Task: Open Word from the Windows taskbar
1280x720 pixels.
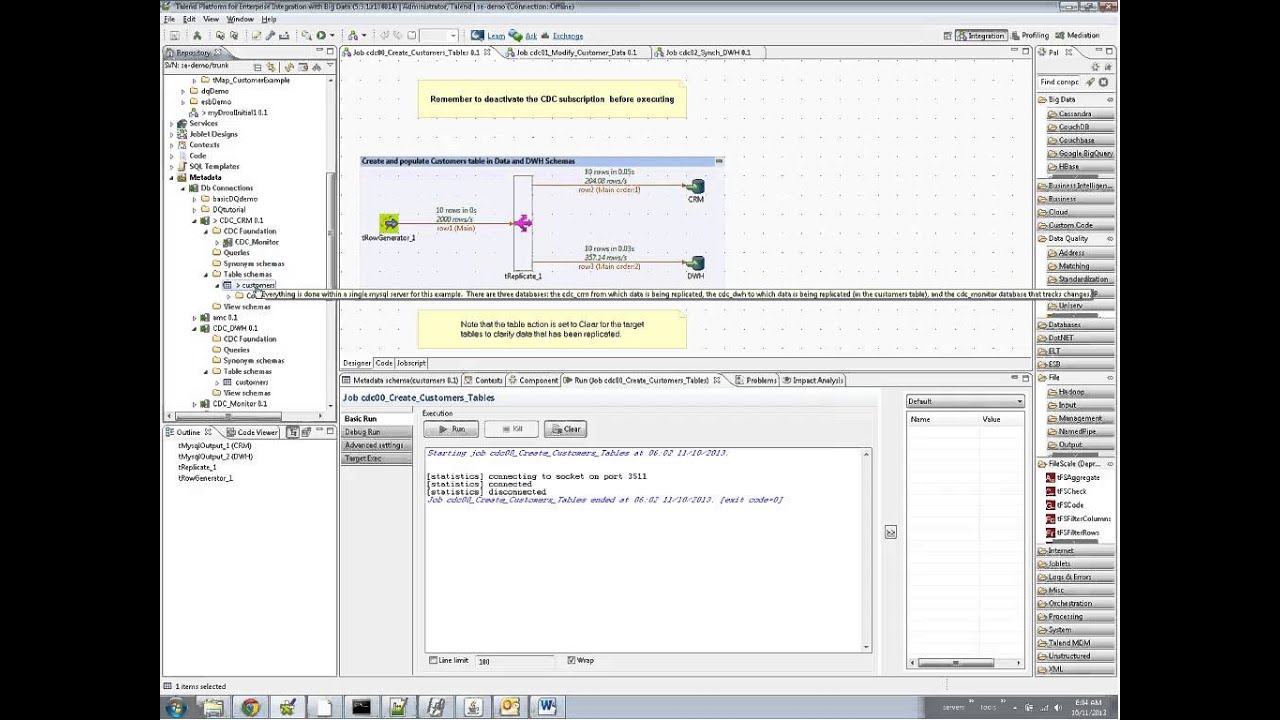Action: 546,707
